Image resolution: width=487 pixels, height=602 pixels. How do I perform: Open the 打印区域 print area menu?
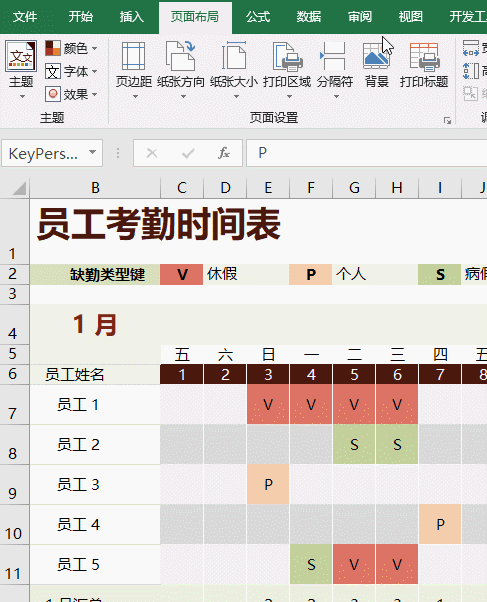coord(287,69)
